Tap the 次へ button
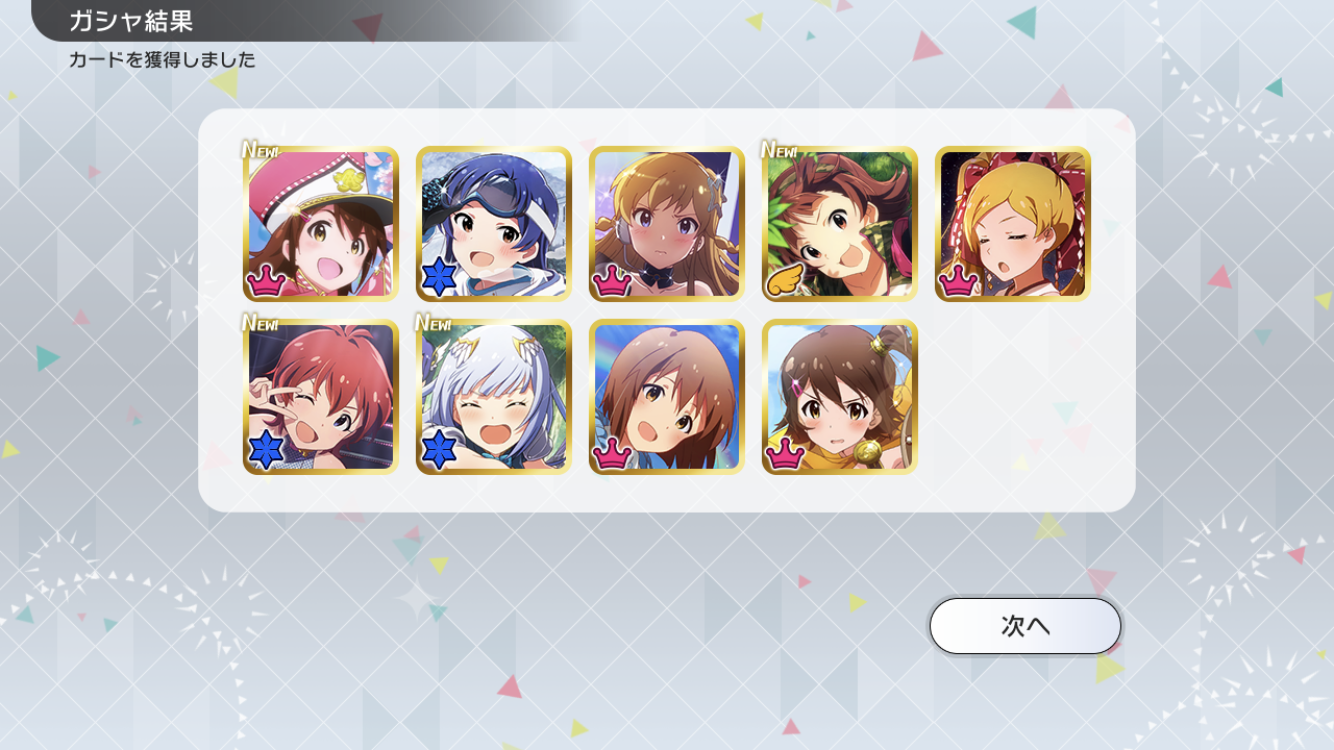The image size is (1334, 750). coord(1025,626)
